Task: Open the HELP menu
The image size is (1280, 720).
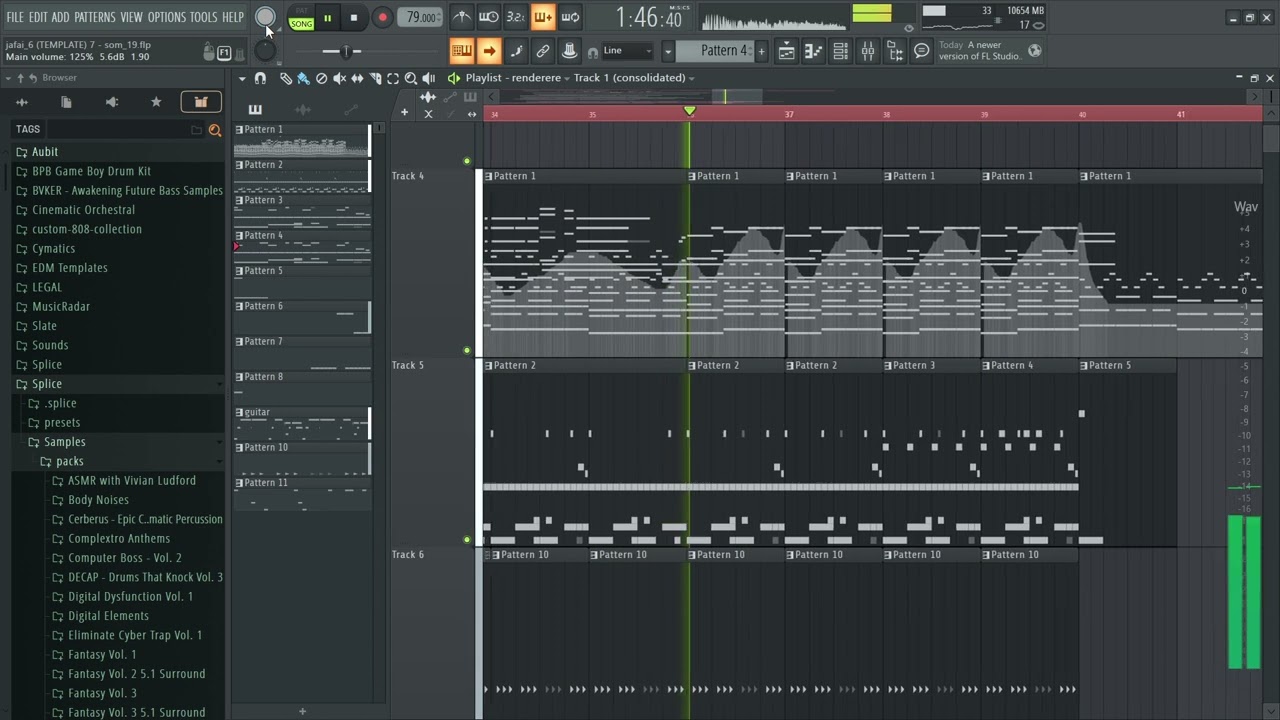Action: (233, 17)
